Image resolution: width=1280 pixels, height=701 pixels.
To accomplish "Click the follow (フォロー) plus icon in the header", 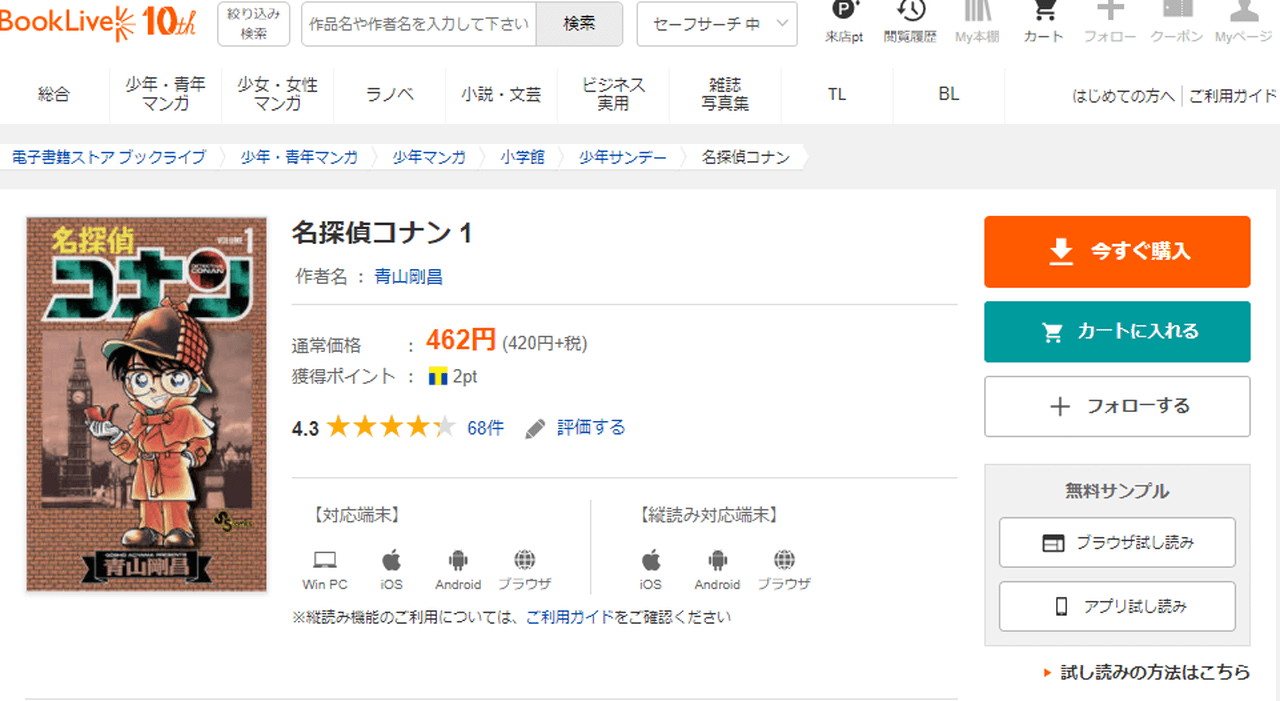I will coord(1110,18).
